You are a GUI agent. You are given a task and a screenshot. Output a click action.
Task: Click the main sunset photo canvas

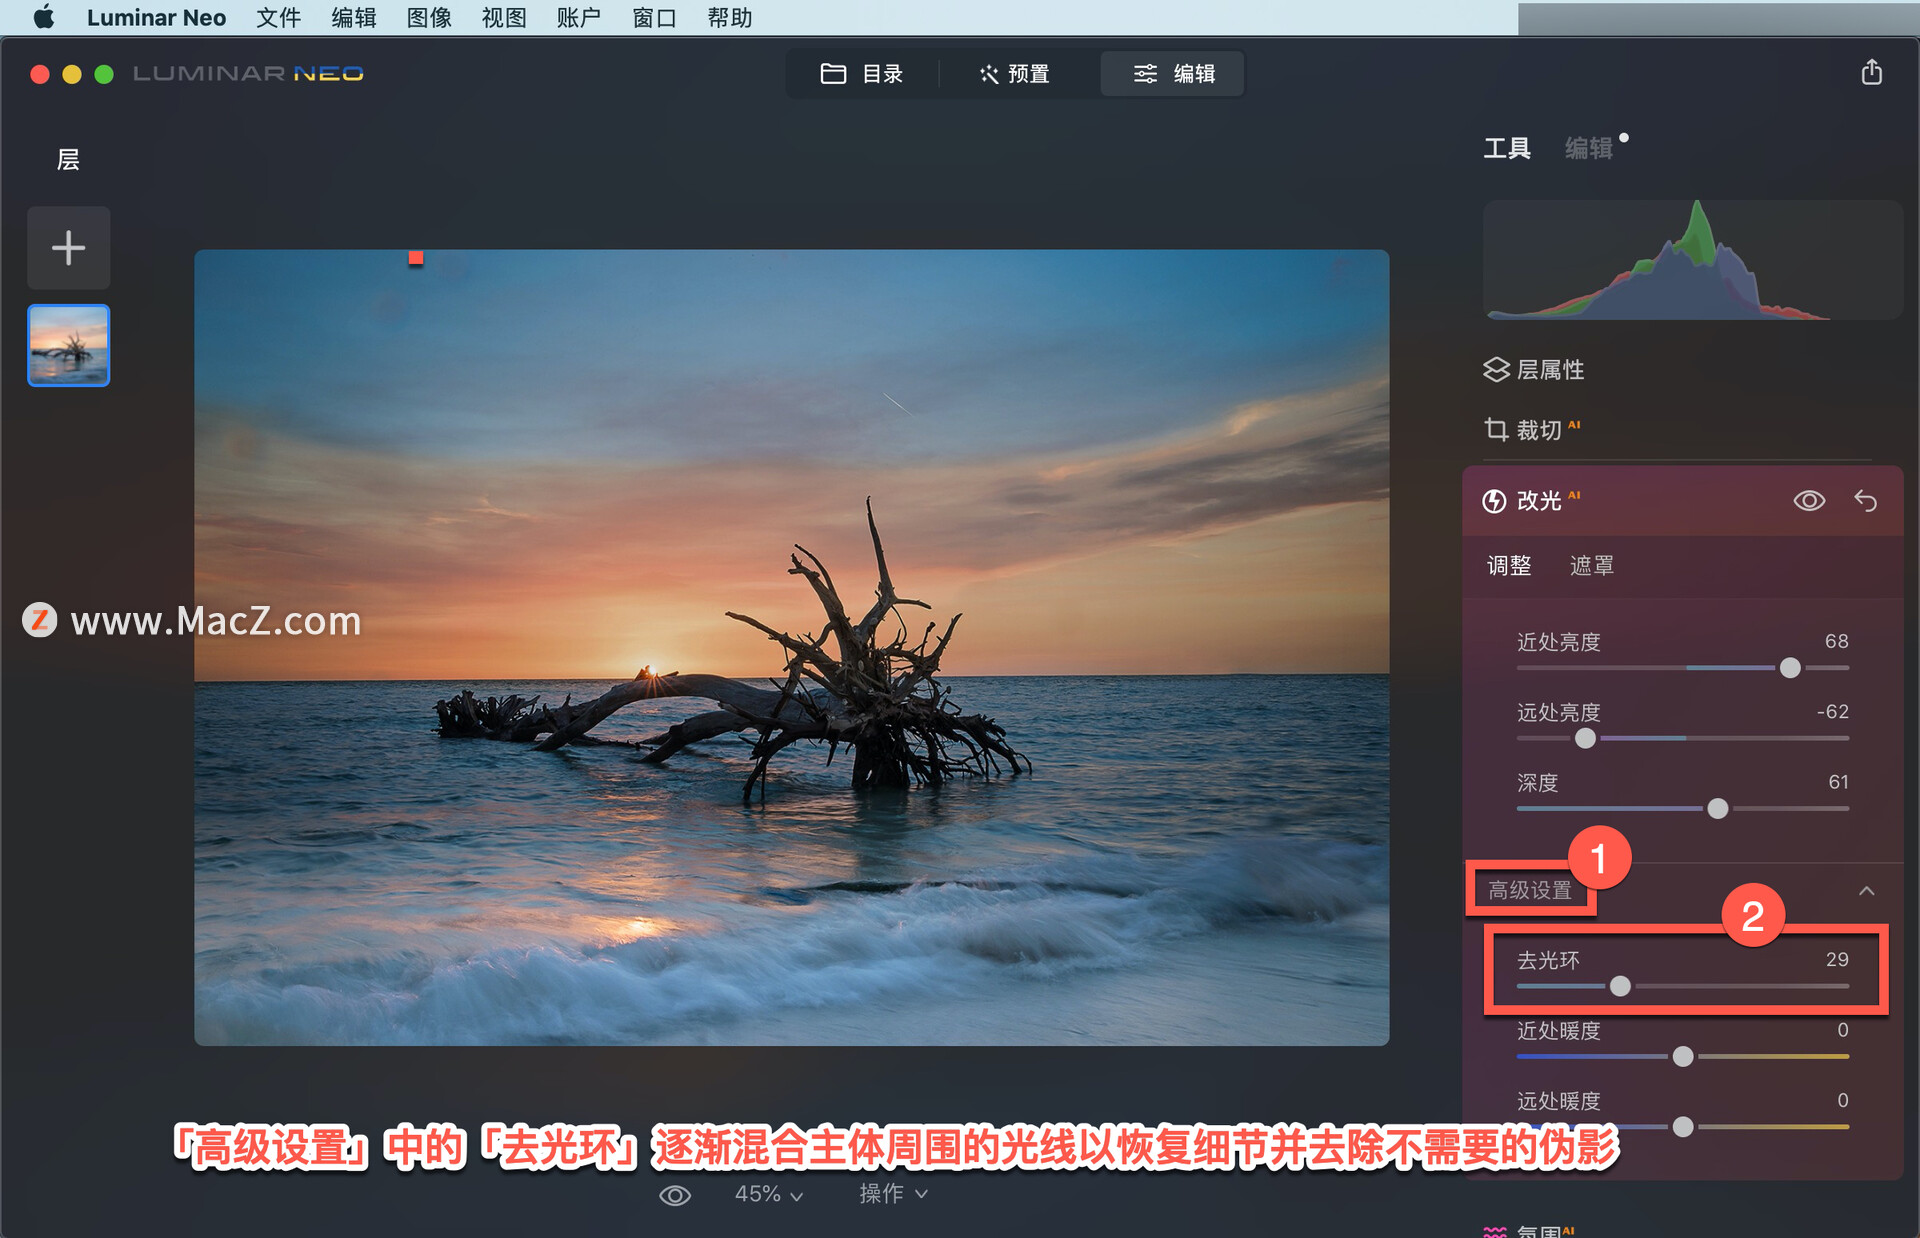791,648
